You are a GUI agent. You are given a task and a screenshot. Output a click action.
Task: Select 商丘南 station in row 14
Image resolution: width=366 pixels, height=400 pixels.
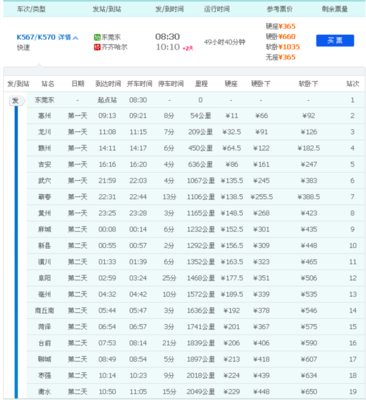[x=45, y=311]
